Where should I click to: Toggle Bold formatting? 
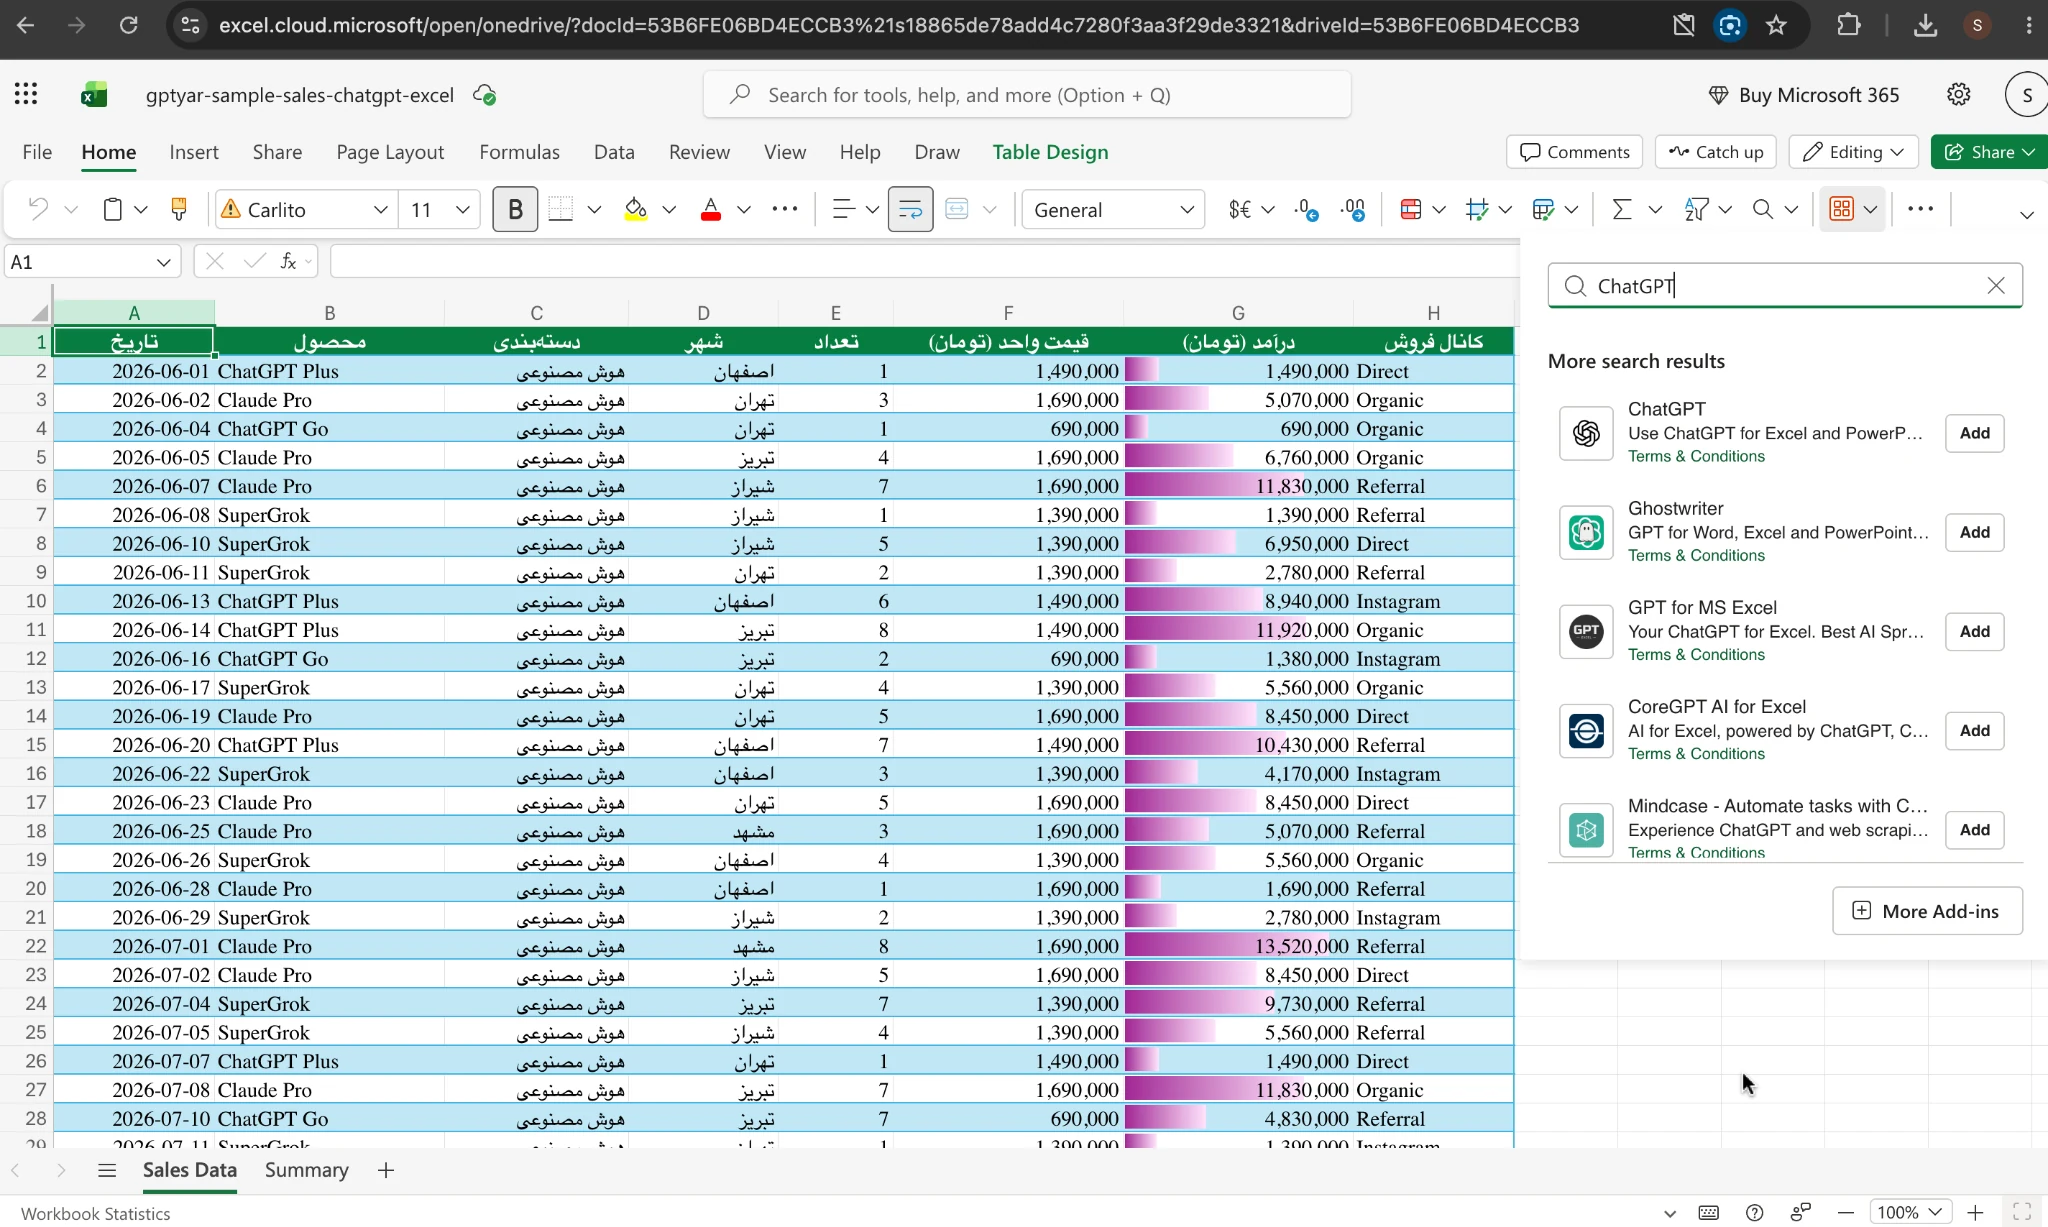[515, 209]
